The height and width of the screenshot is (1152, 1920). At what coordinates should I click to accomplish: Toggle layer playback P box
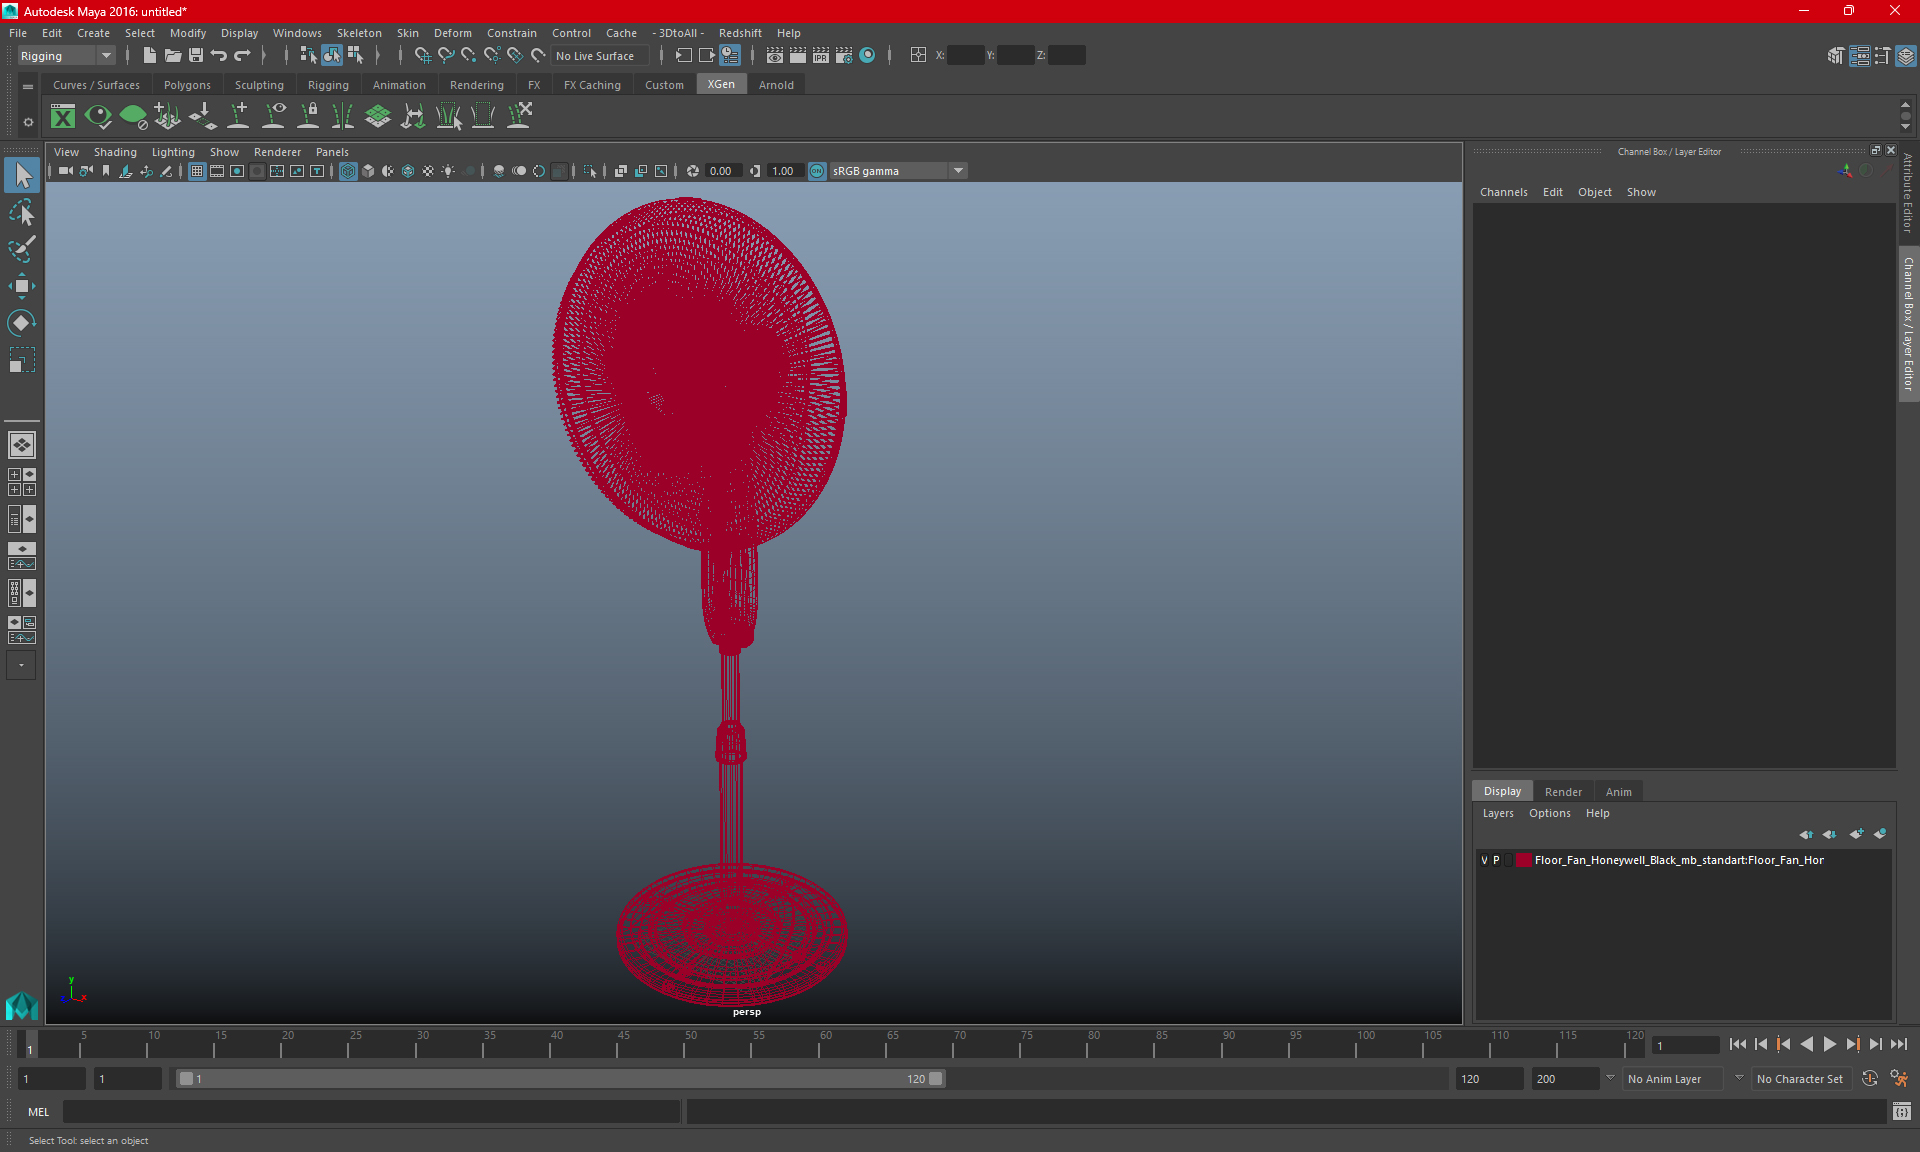pyautogui.click(x=1496, y=860)
